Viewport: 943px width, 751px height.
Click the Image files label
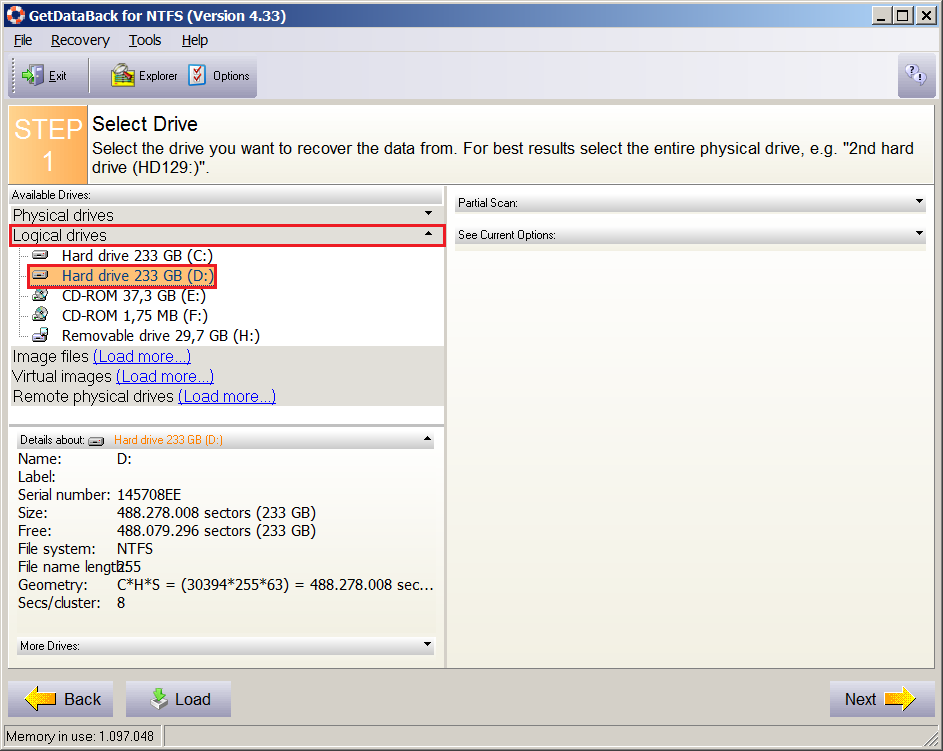51,357
